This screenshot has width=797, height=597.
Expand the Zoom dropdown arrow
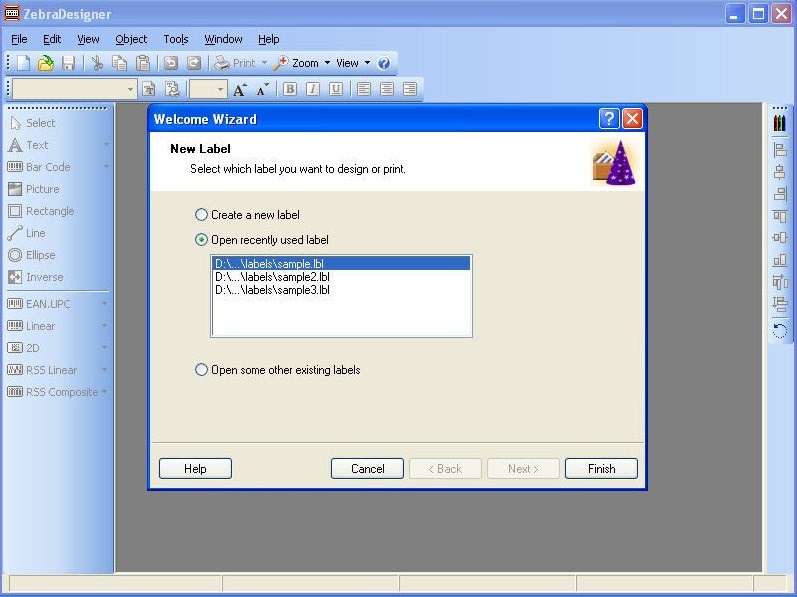coord(327,63)
